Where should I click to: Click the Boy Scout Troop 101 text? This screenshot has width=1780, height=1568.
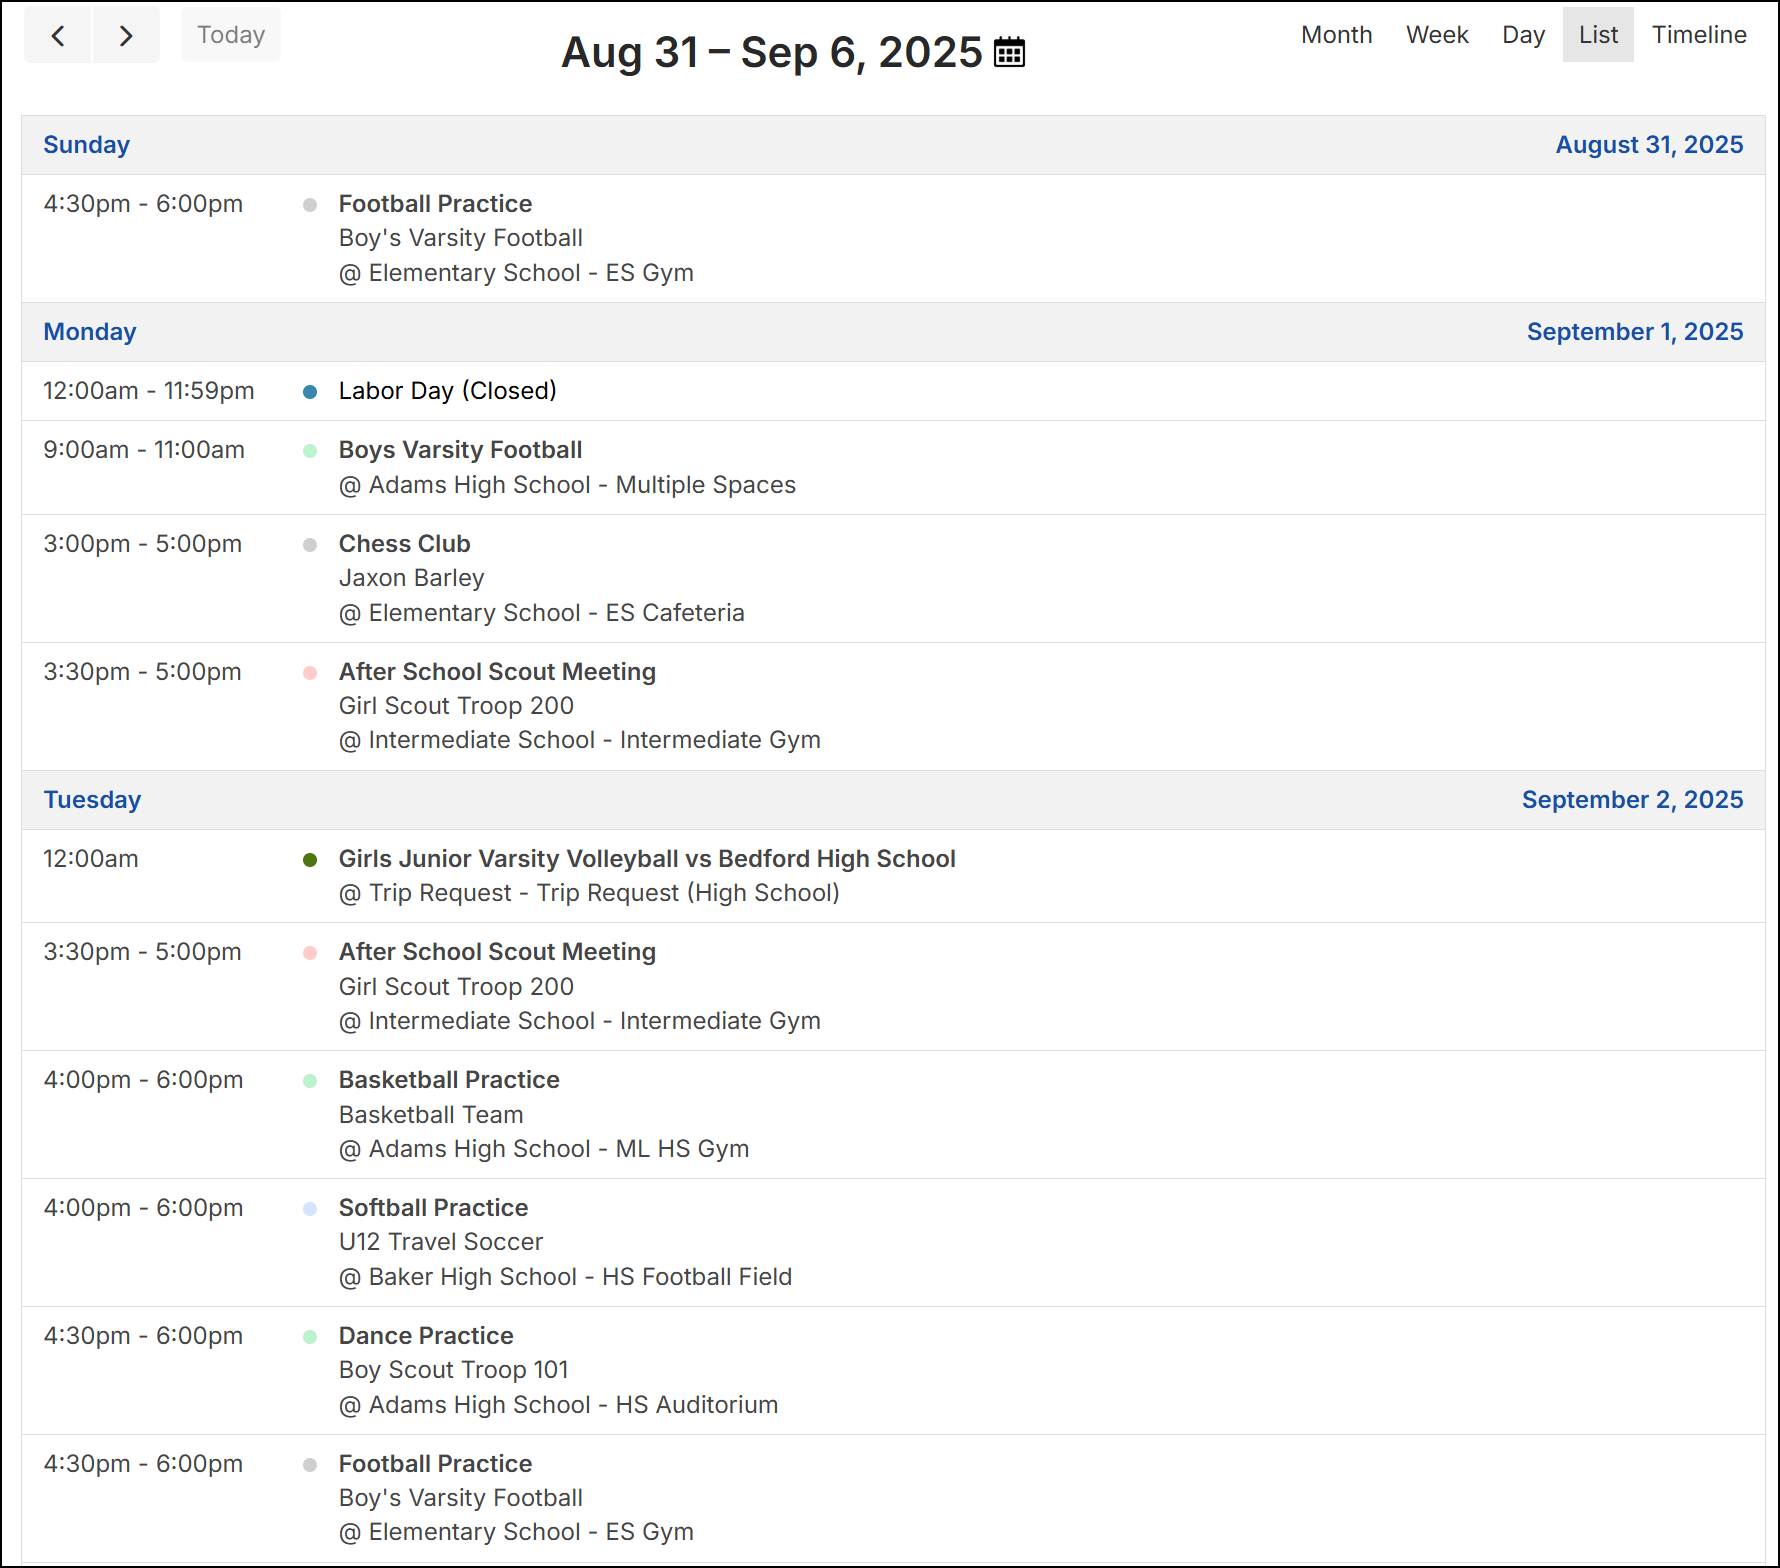pos(453,1370)
